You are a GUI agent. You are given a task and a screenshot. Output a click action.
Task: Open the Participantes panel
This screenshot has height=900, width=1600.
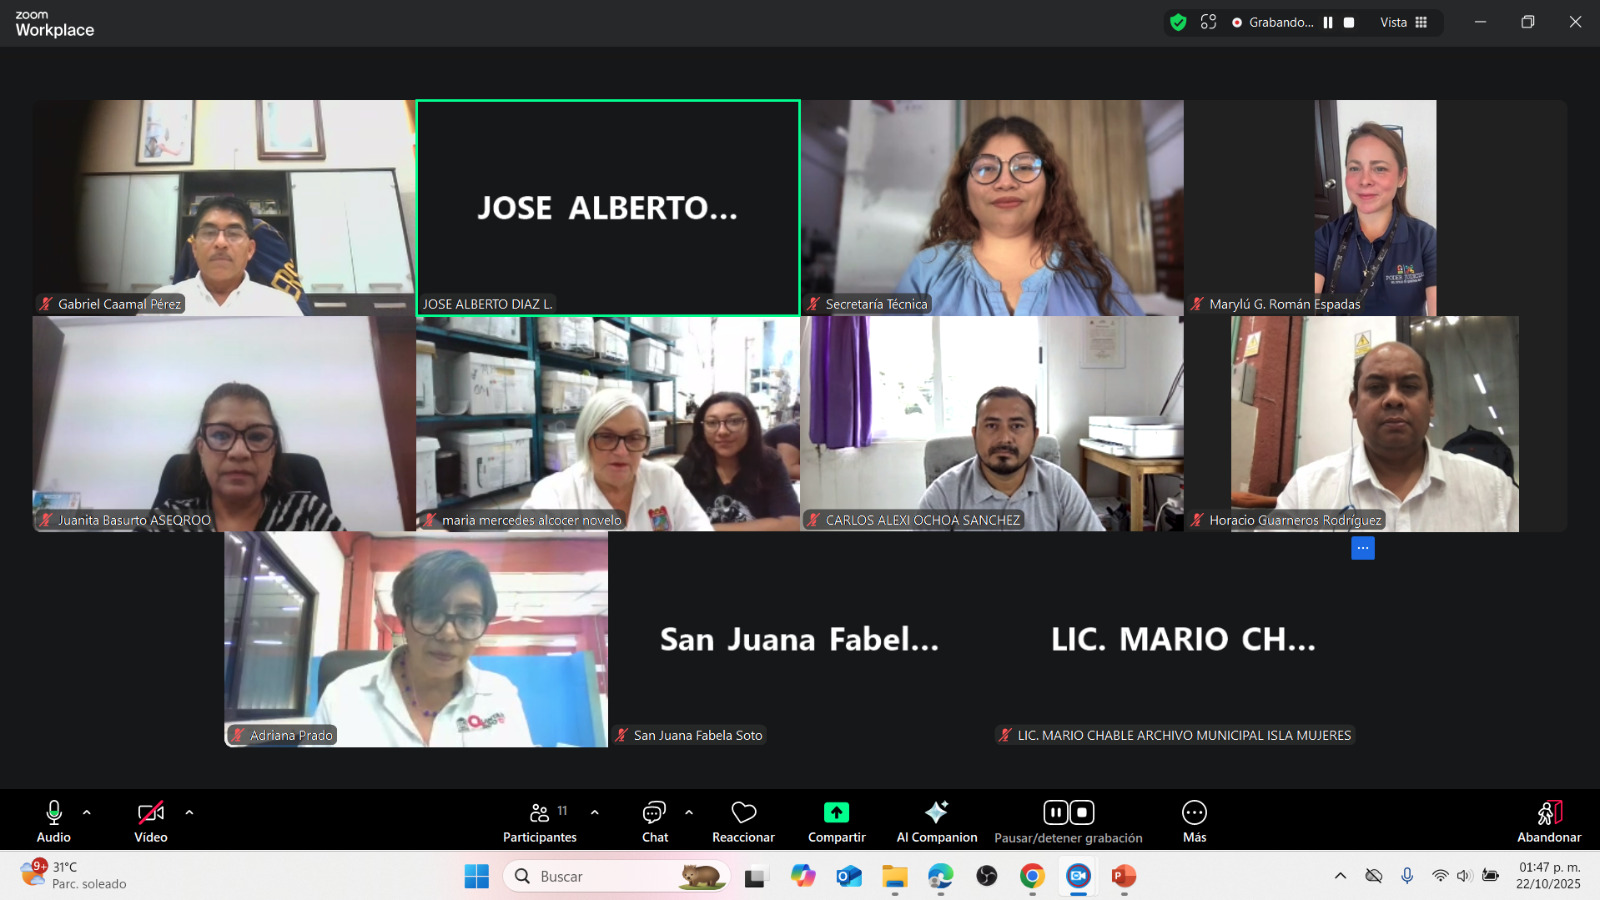pos(539,821)
